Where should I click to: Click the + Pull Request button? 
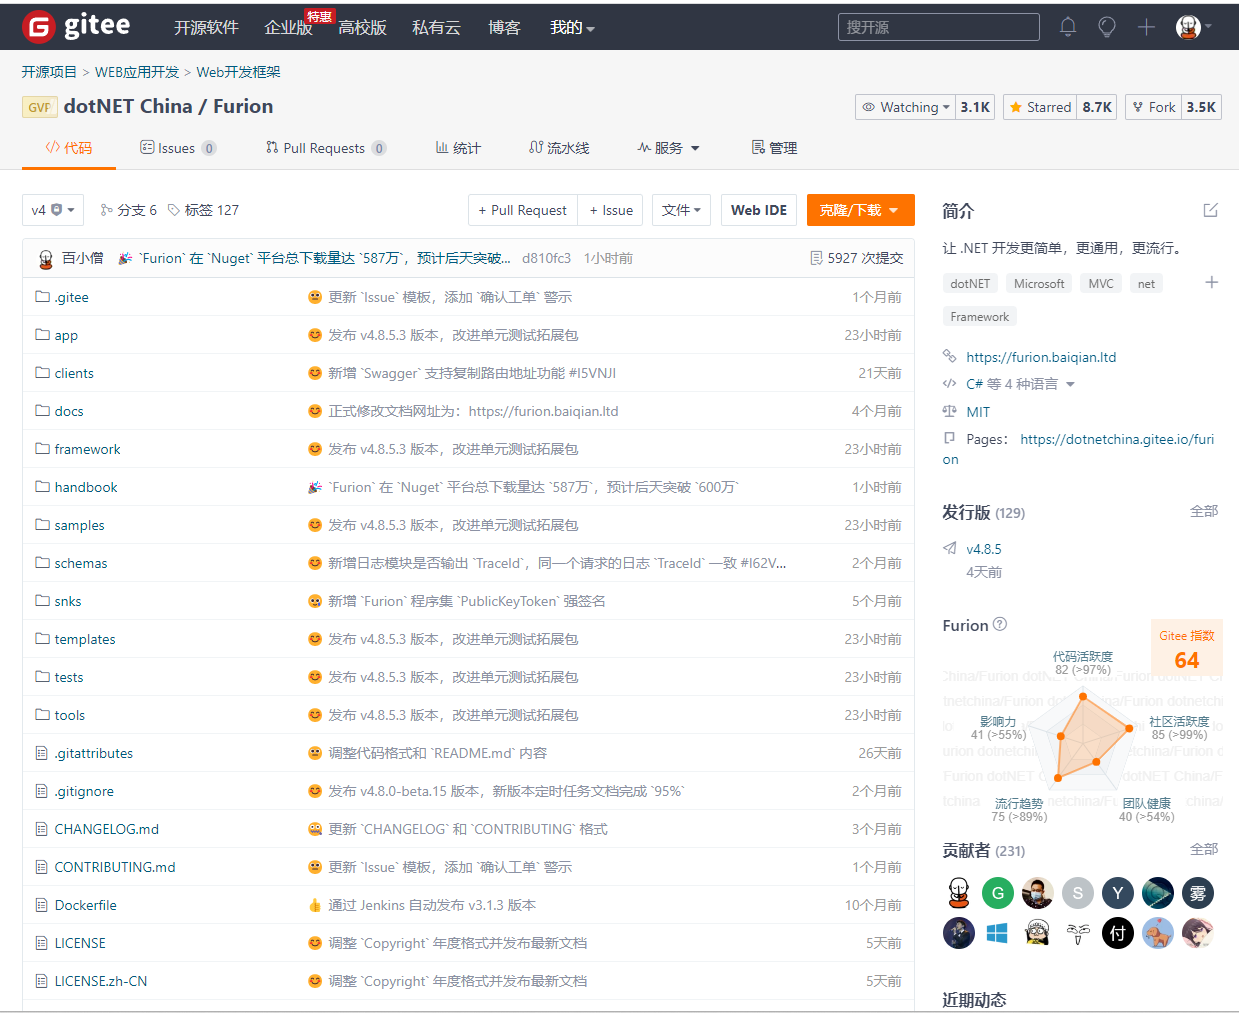pyautogui.click(x=523, y=210)
